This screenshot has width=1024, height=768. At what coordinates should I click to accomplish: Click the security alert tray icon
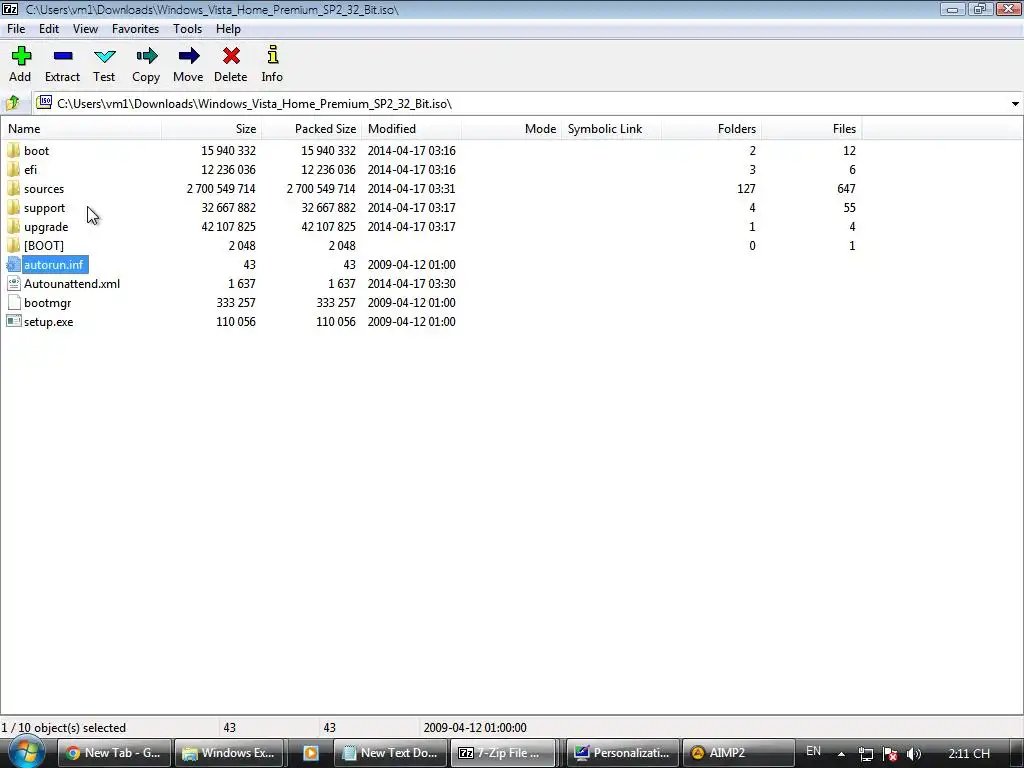[889, 754]
